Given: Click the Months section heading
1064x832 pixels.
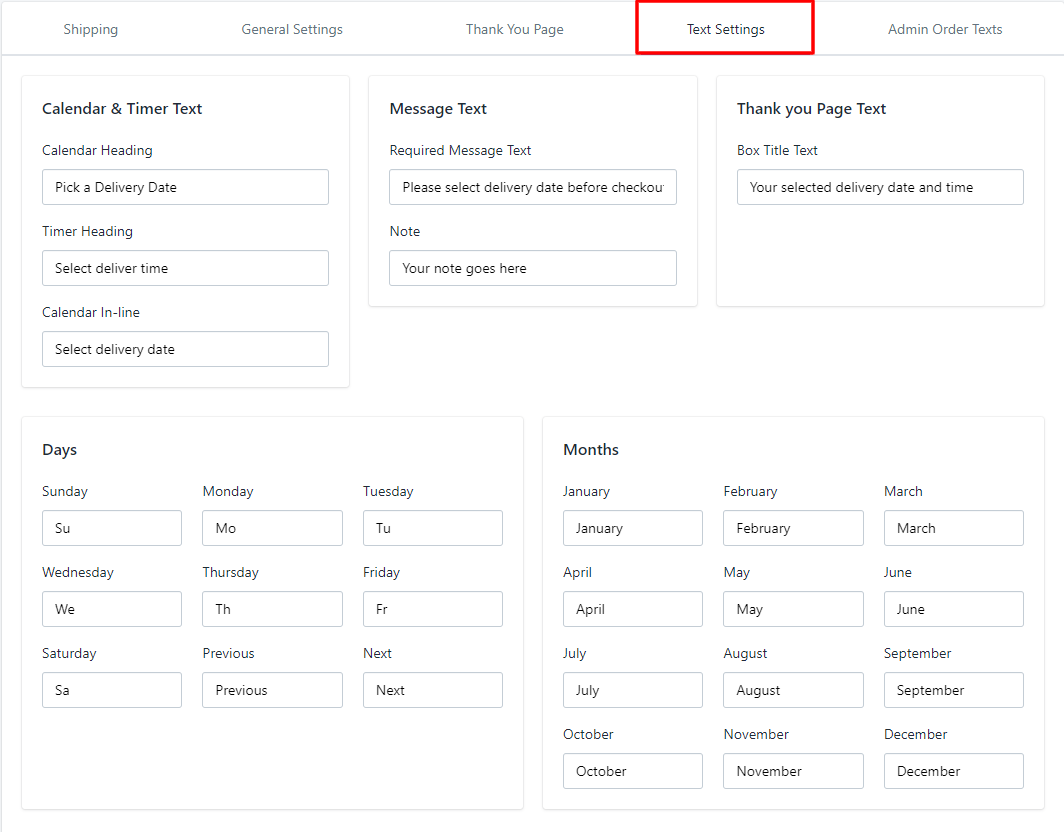Looking at the screenshot, I should pos(591,449).
